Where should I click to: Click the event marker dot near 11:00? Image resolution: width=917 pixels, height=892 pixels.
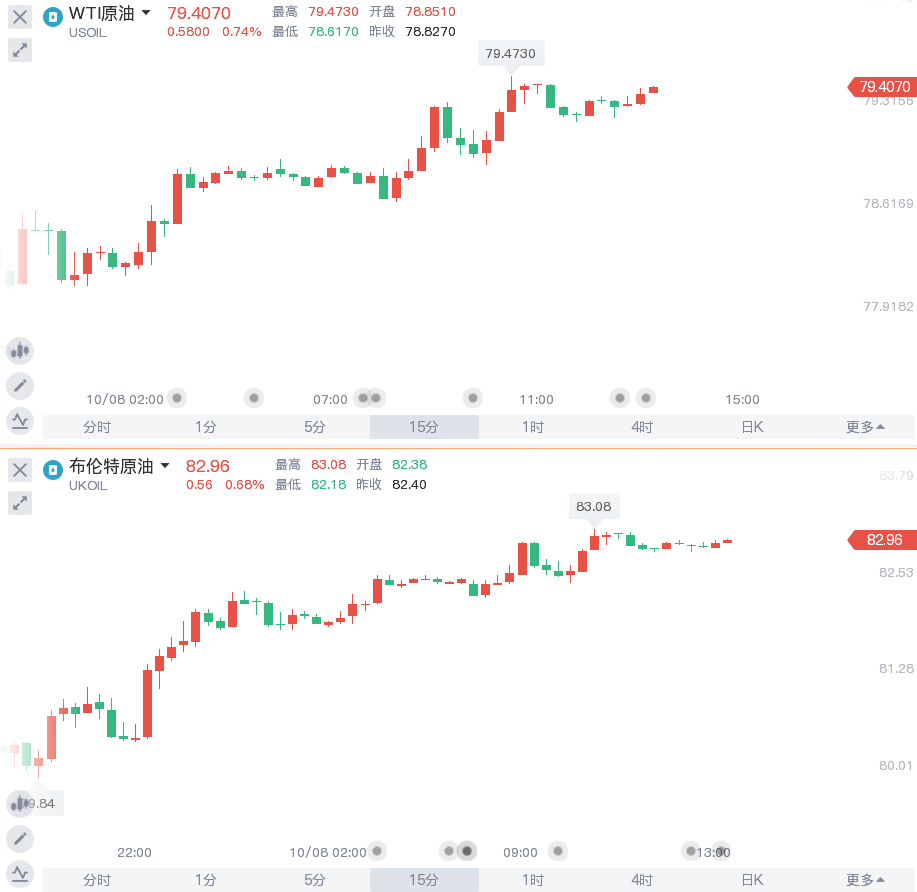(x=473, y=398)
